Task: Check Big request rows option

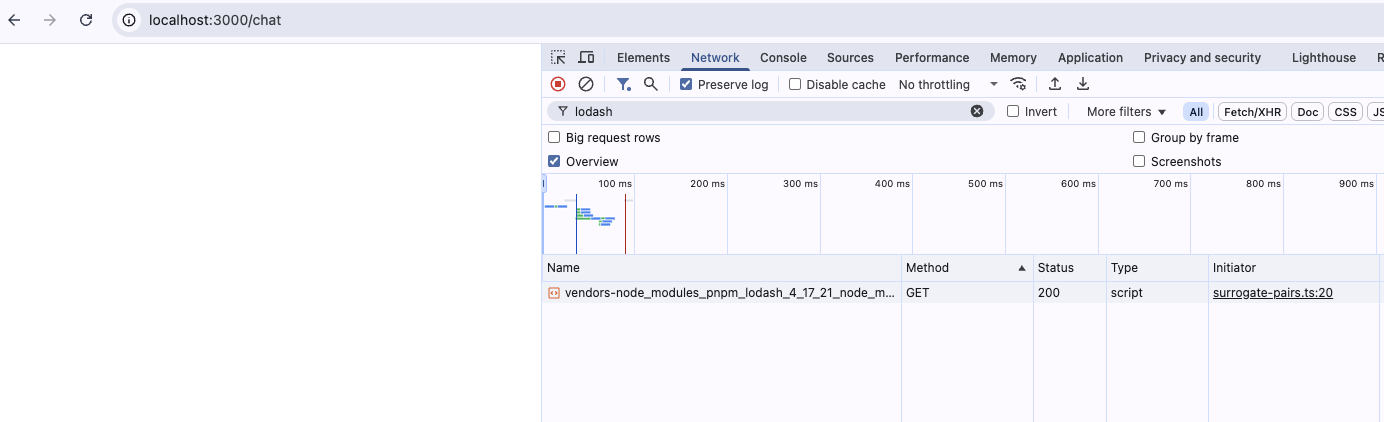Action: click(x=554, y=137)
